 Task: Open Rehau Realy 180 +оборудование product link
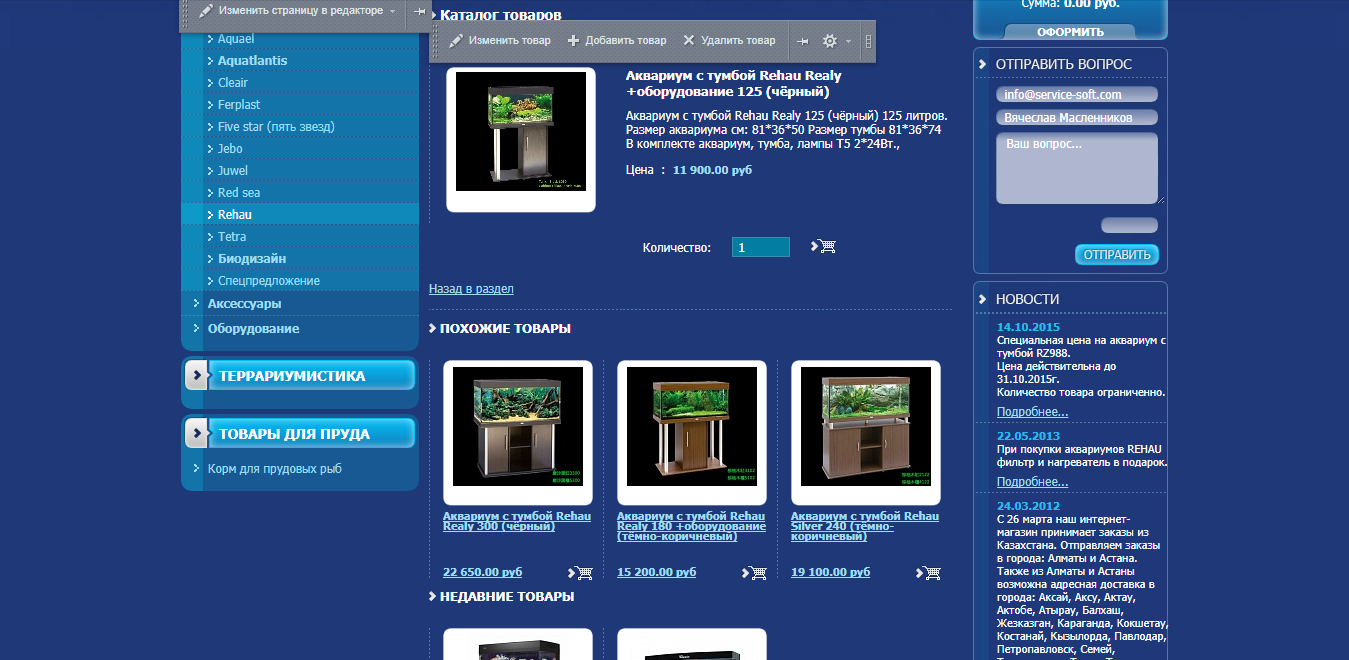pos(692,526)
